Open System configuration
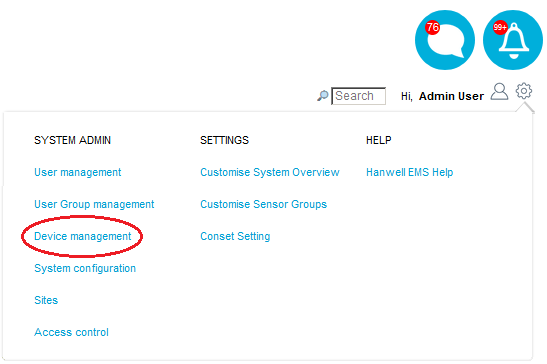This screenshot has height=364, width=547. click(x=85, y=268)
